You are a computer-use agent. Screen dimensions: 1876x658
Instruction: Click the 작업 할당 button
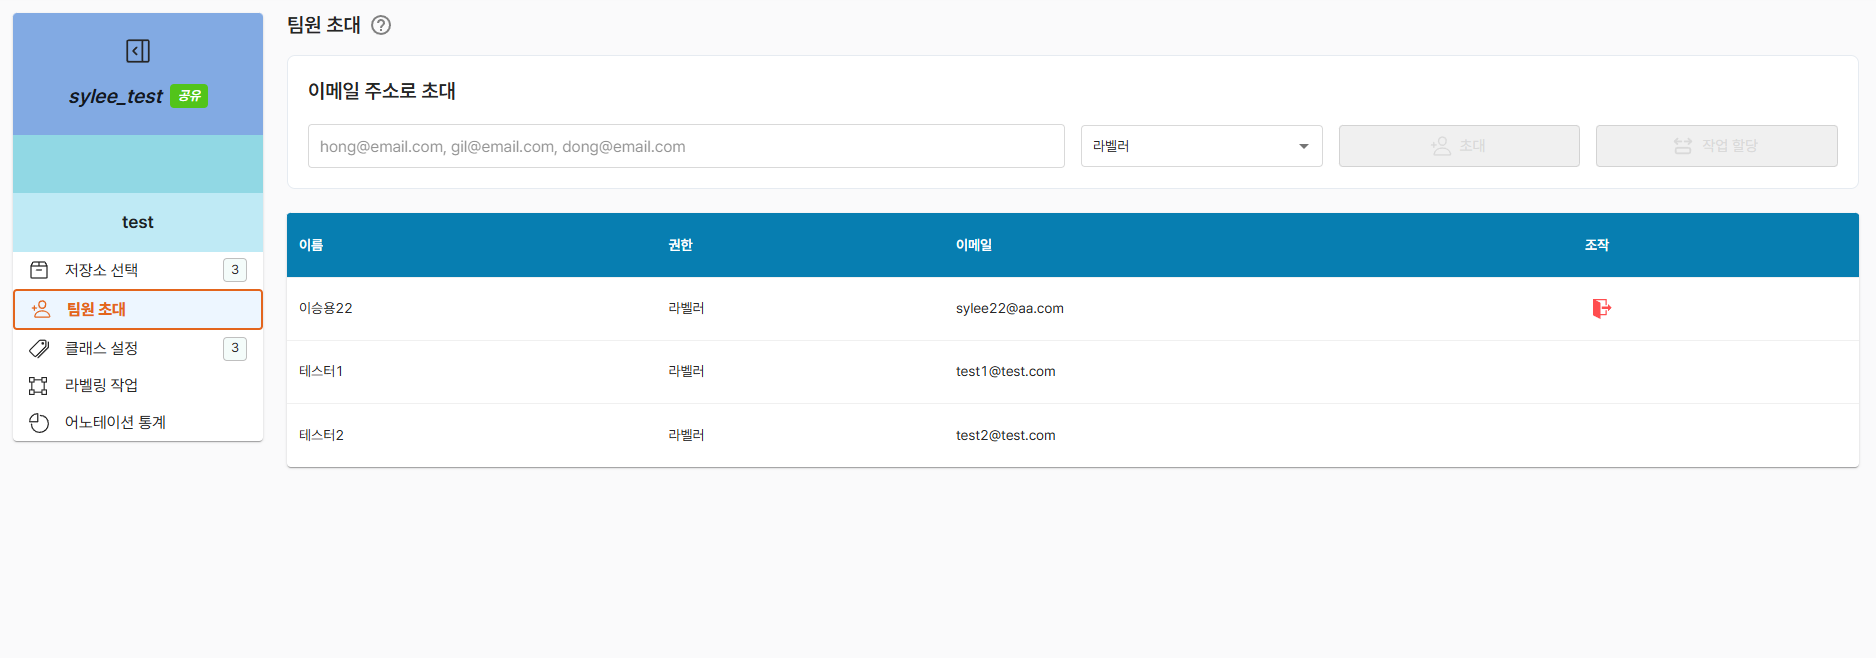coord(1716,146)
